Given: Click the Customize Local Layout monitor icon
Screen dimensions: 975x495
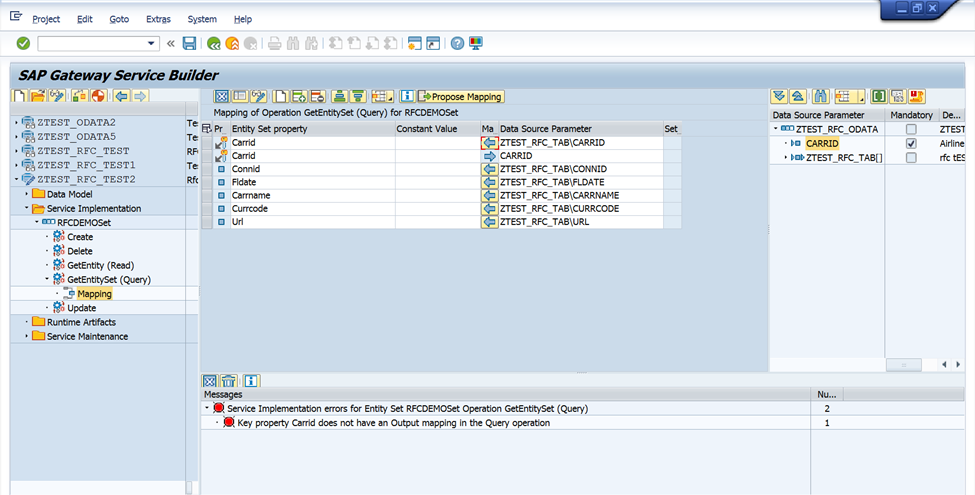Looking at the screenshot, I should coord(476,44).
